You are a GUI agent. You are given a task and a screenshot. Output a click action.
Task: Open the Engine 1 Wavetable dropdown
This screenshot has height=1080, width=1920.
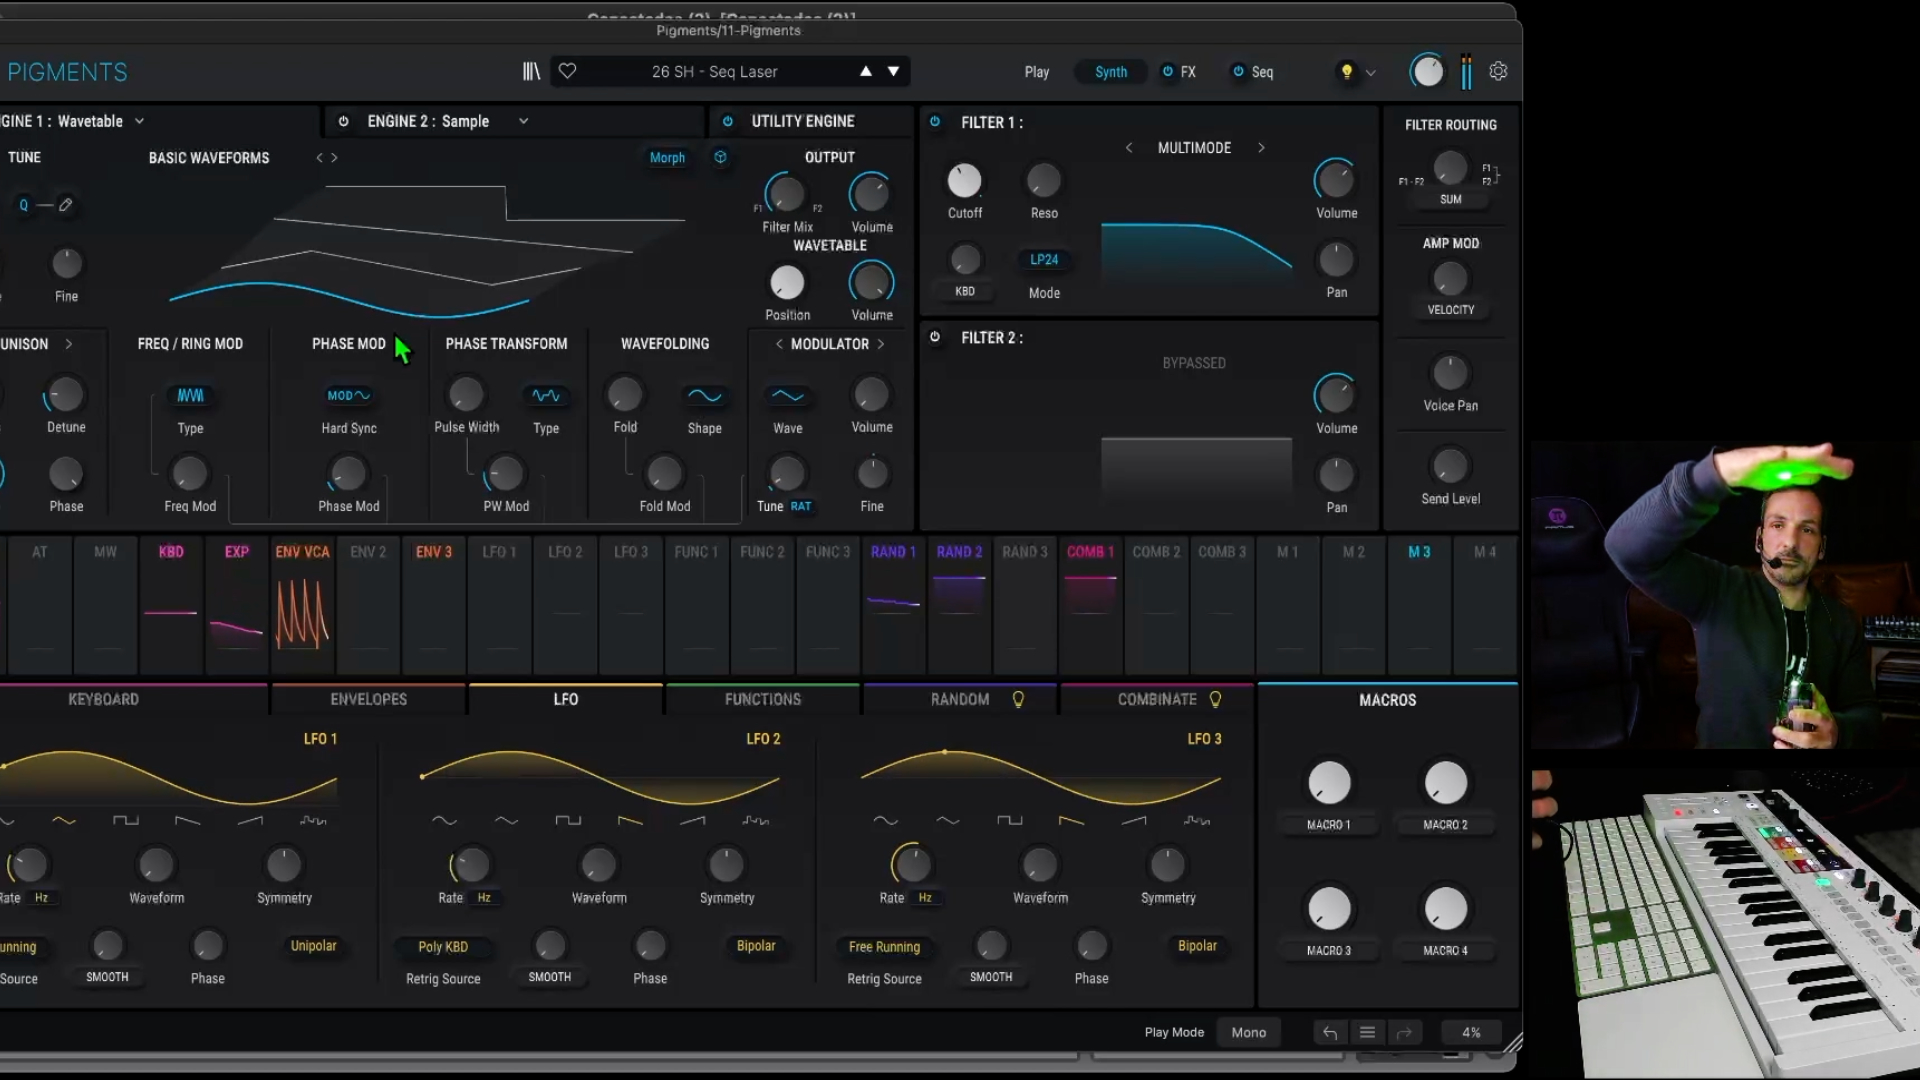137,121
